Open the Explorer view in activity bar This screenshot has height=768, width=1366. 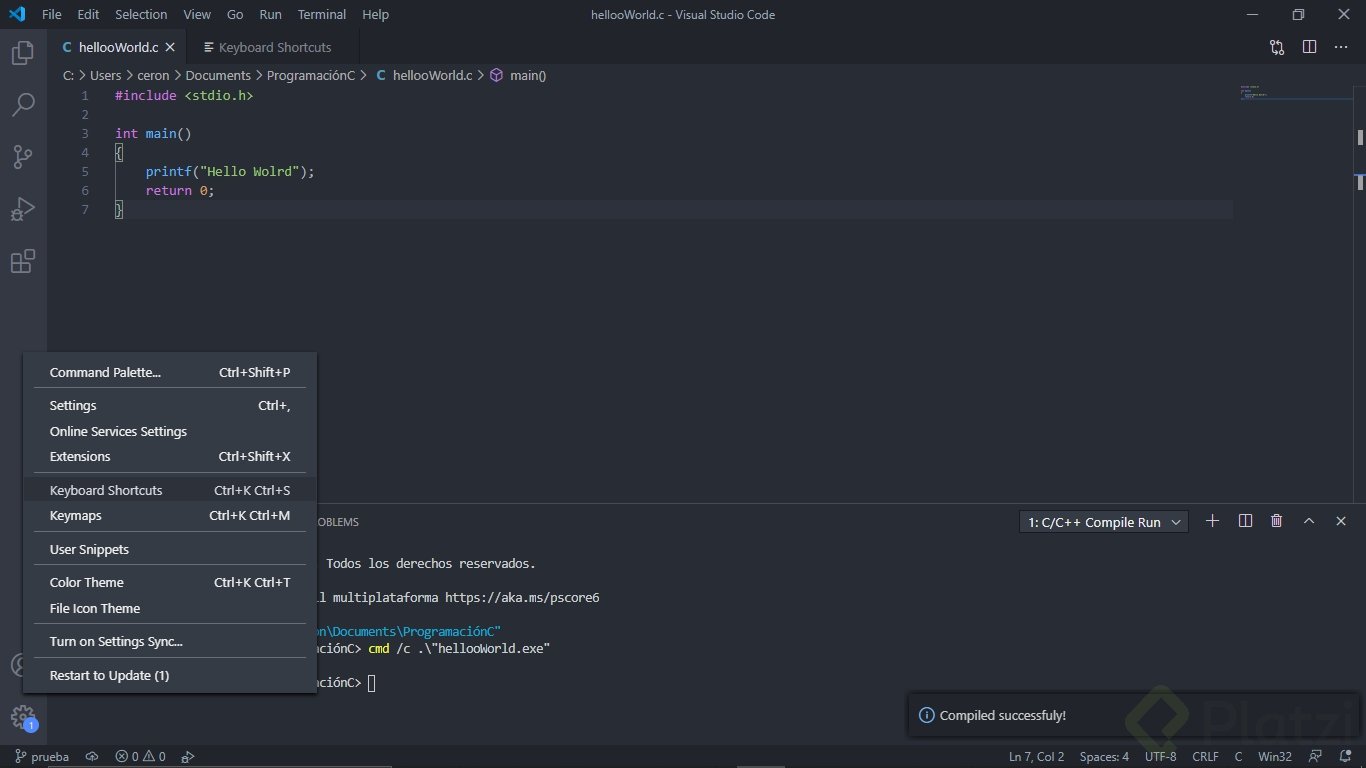pyautogui.click(x=22, y=53)
